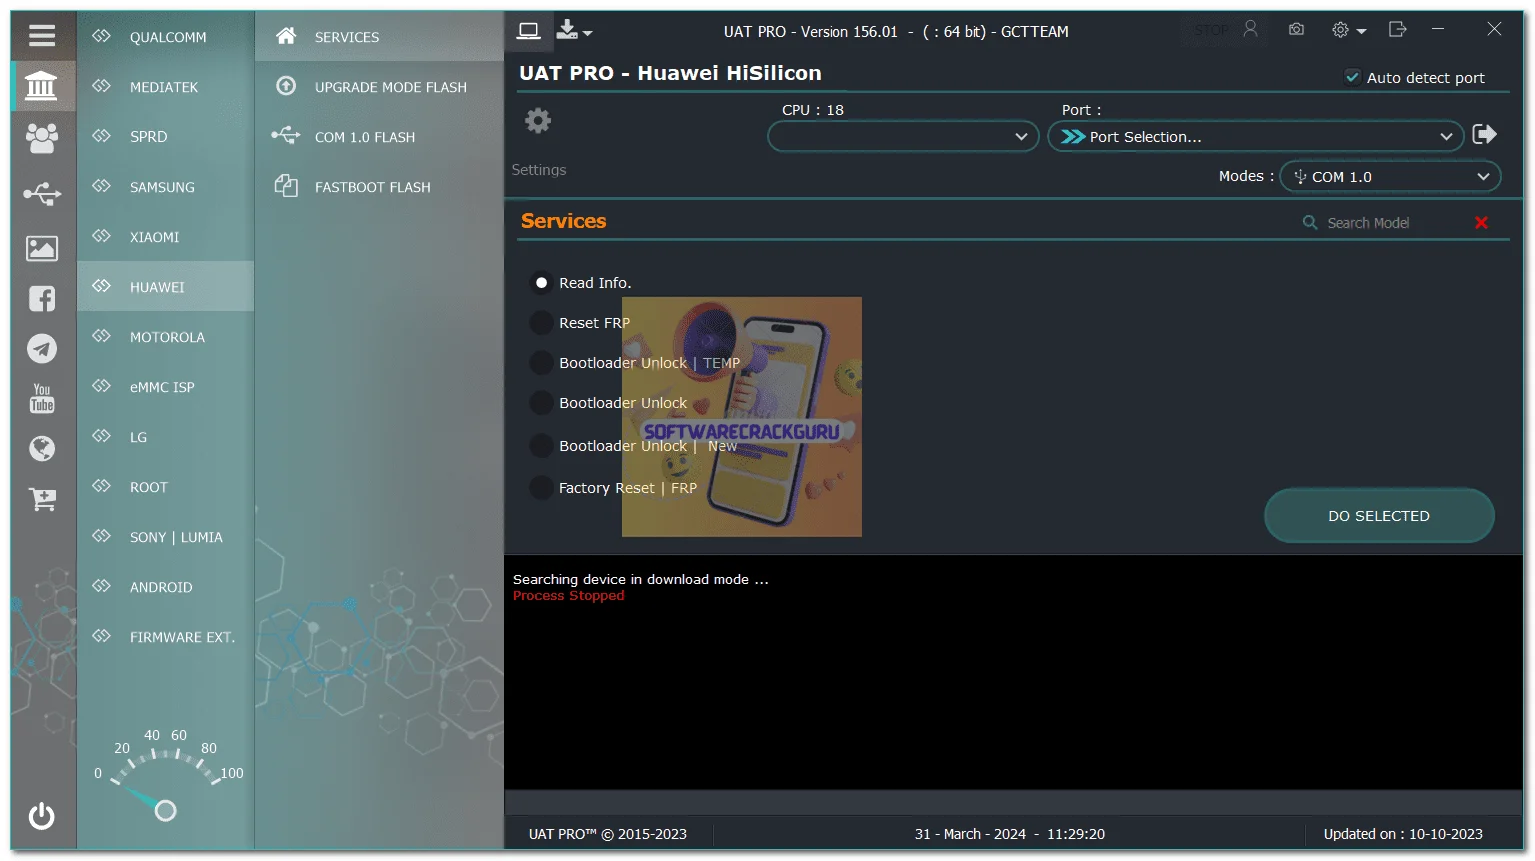Open the YouTube sidebar icon

point(42,398)
